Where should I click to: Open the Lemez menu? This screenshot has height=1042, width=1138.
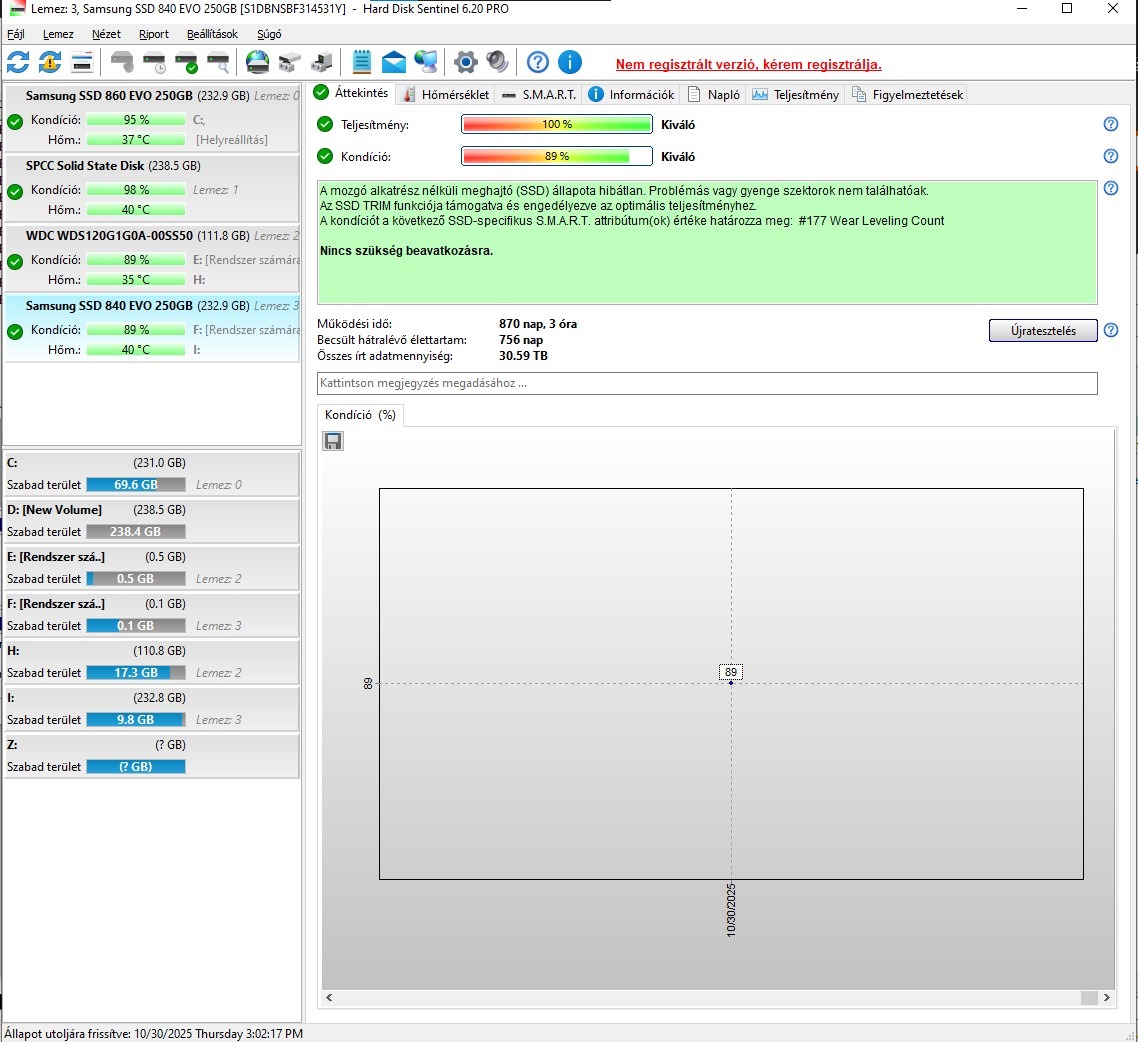coord(58,34)
